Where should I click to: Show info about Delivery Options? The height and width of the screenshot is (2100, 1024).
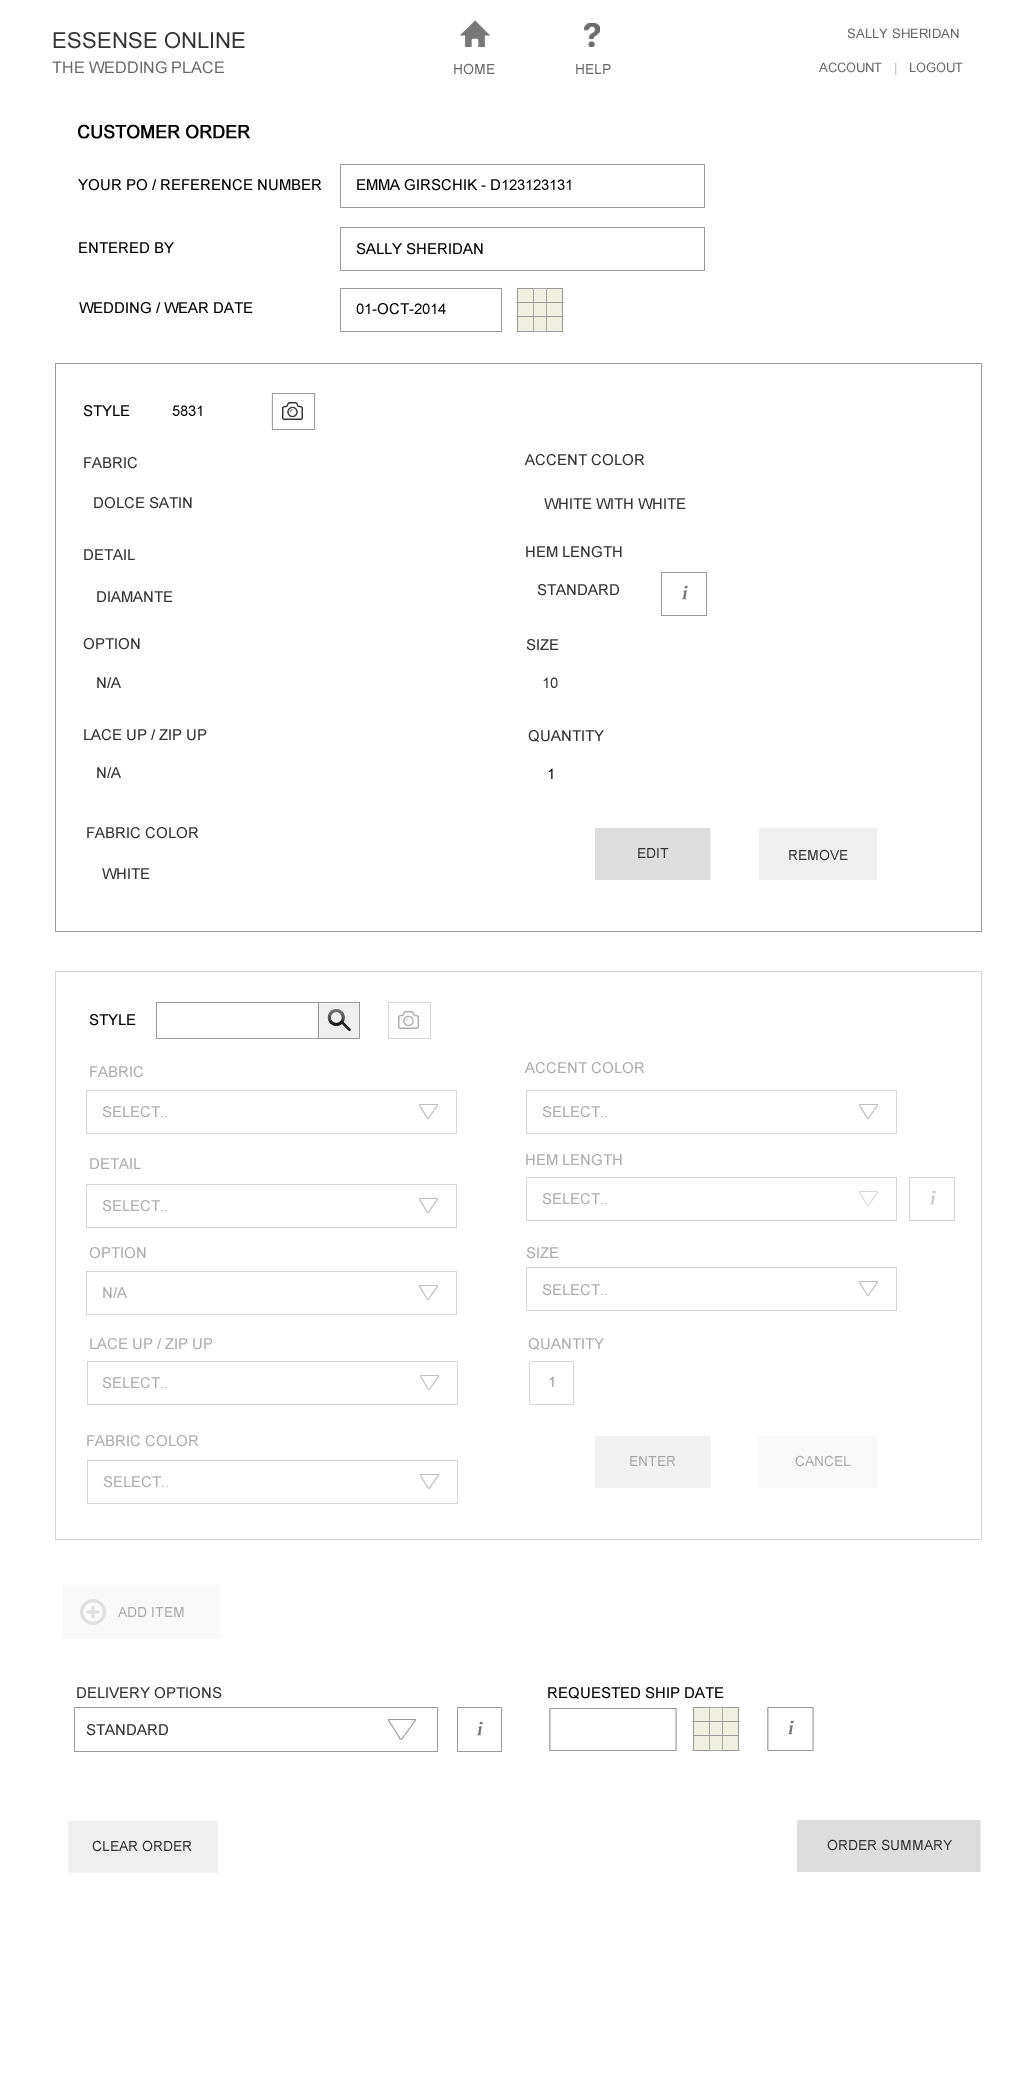click(x=479, y=1729)
